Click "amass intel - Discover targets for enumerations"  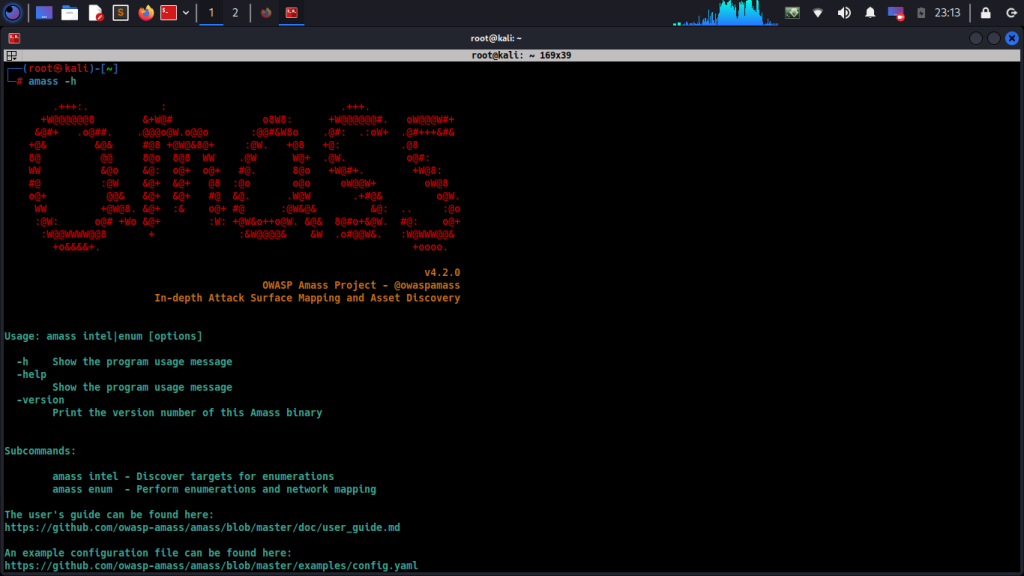(x=193, y=477)
